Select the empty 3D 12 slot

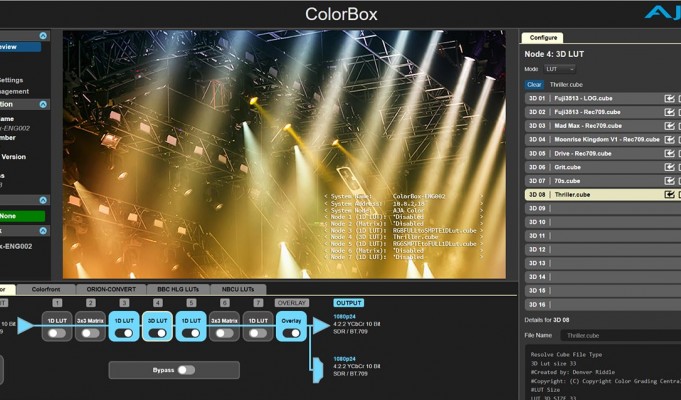[x=603, y=250]
